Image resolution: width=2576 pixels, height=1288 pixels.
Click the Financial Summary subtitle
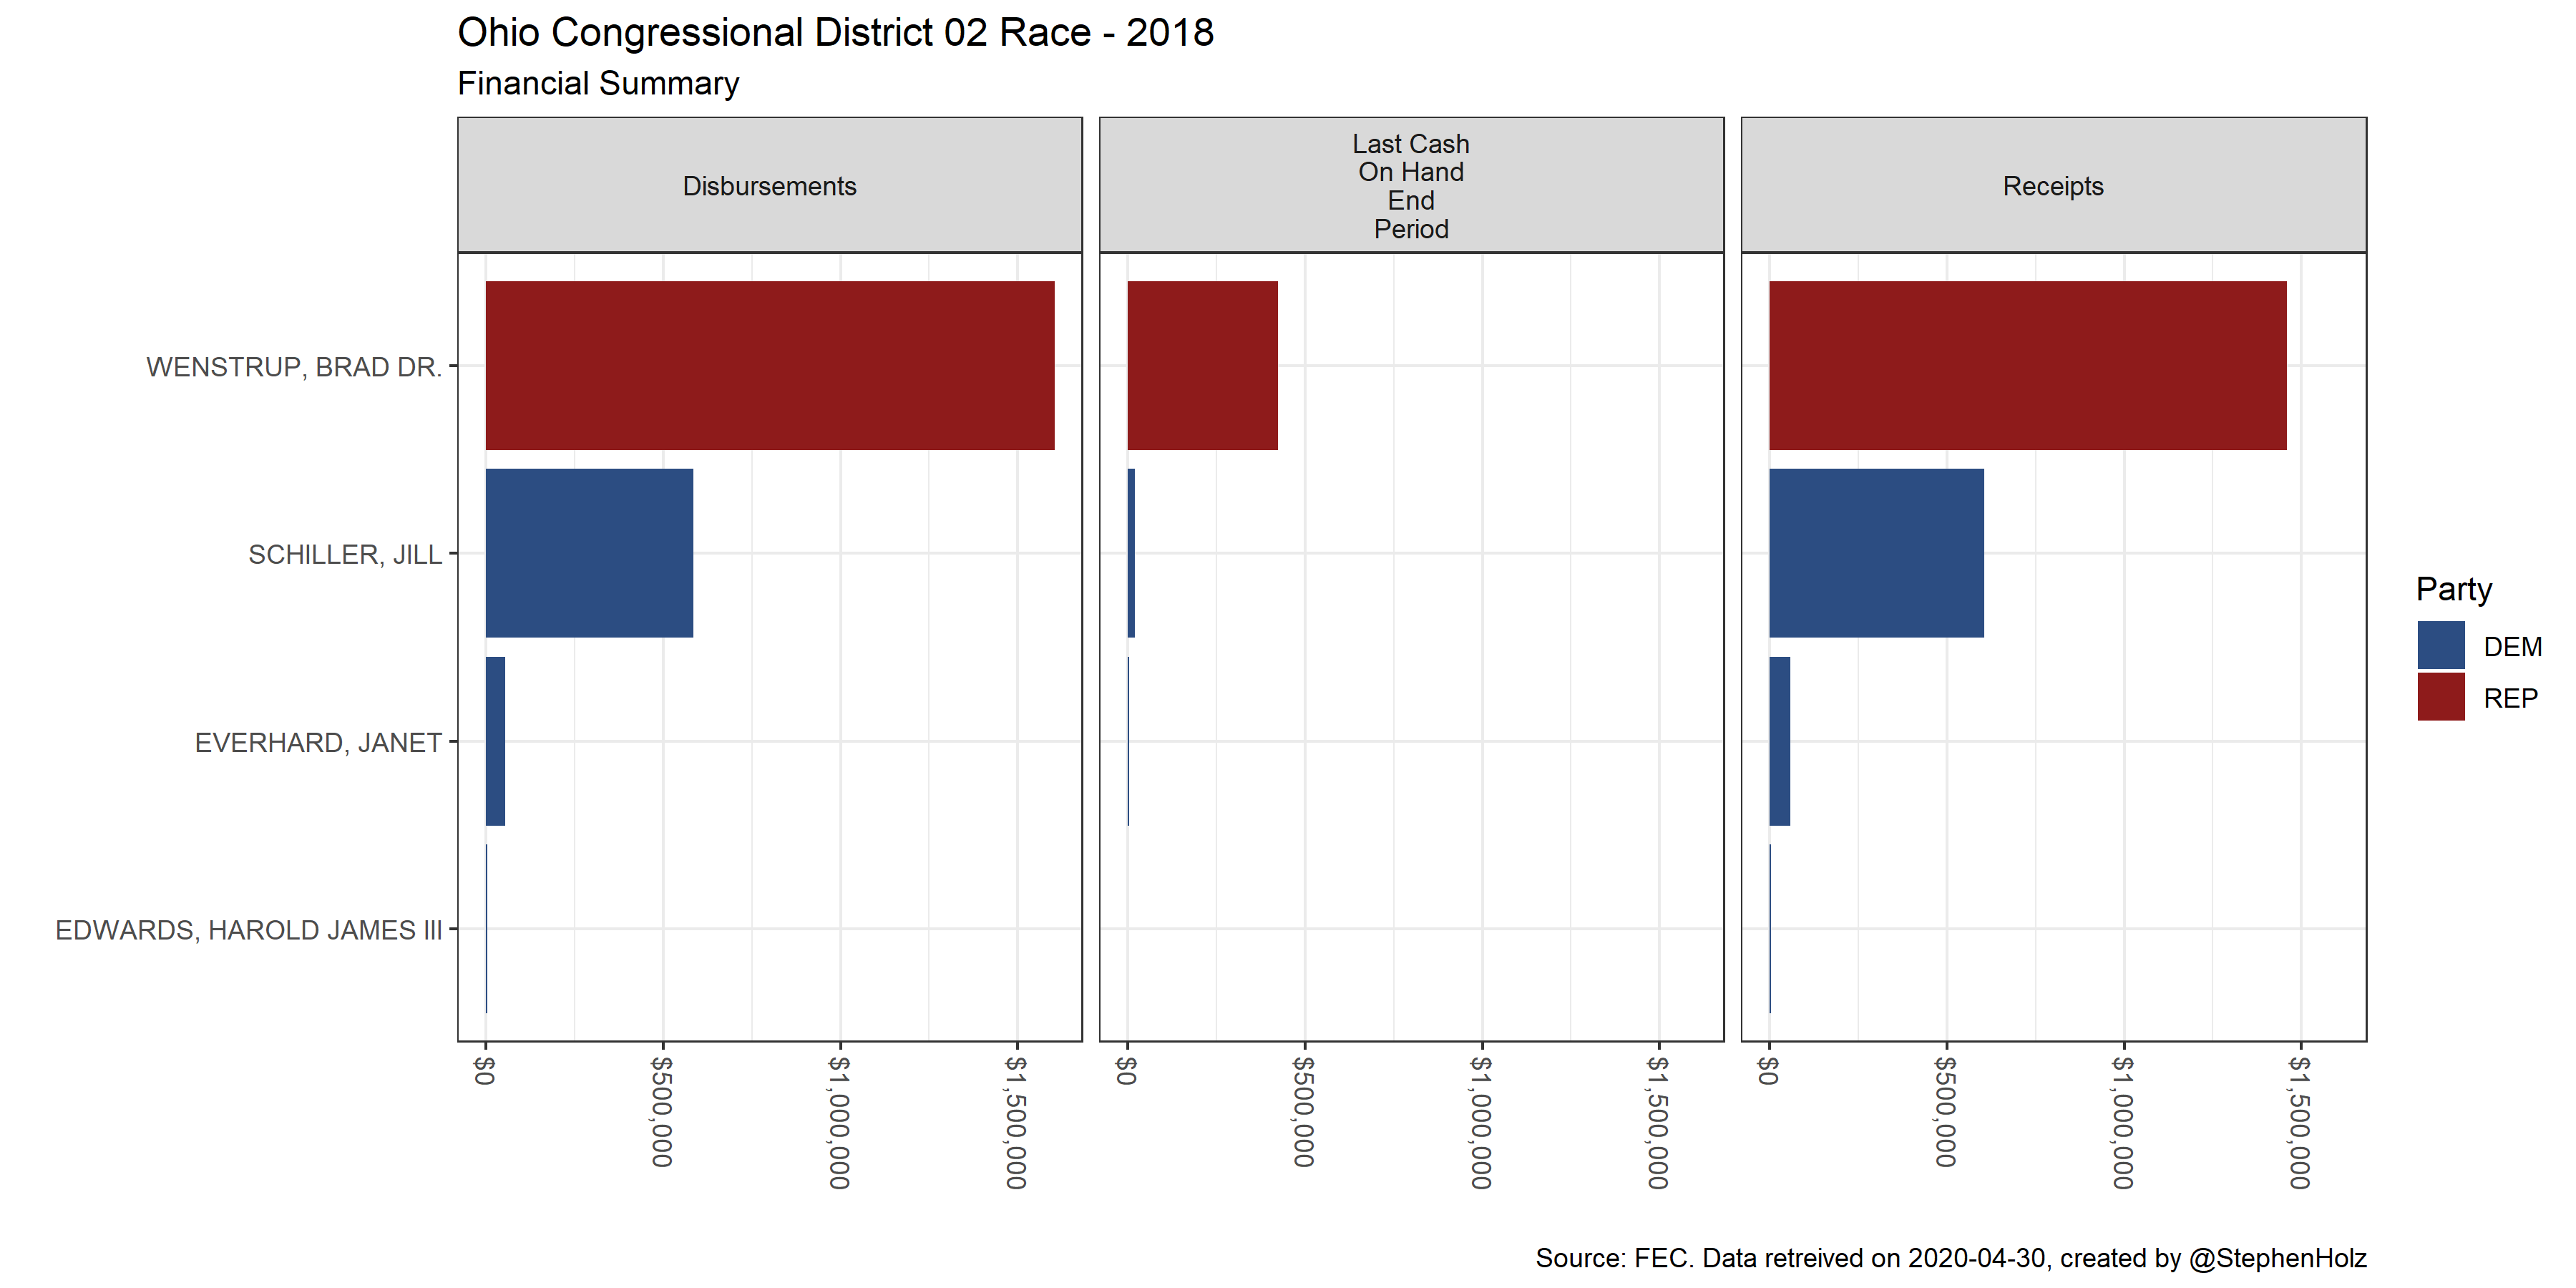coord(598,83)
